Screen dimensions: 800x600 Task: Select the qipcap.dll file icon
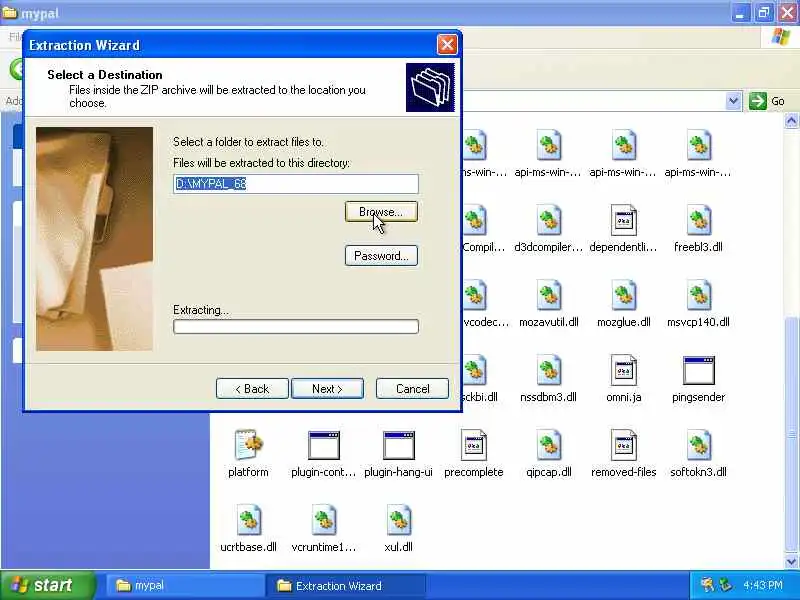(x=548, y=445)
